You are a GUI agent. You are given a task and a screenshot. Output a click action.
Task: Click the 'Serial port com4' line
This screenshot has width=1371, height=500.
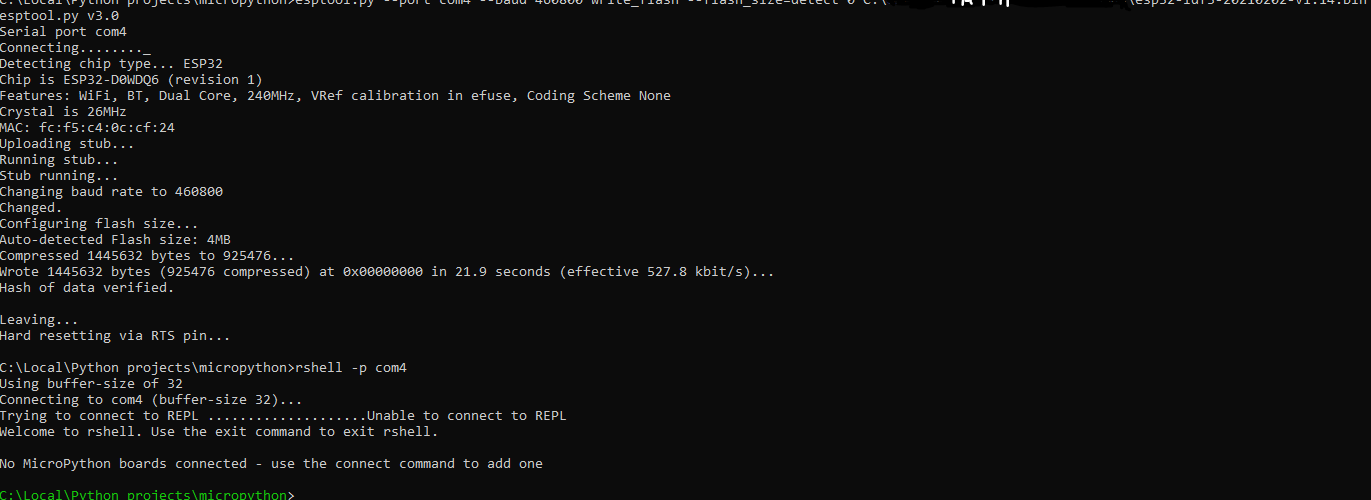click(x=64, y=32)
